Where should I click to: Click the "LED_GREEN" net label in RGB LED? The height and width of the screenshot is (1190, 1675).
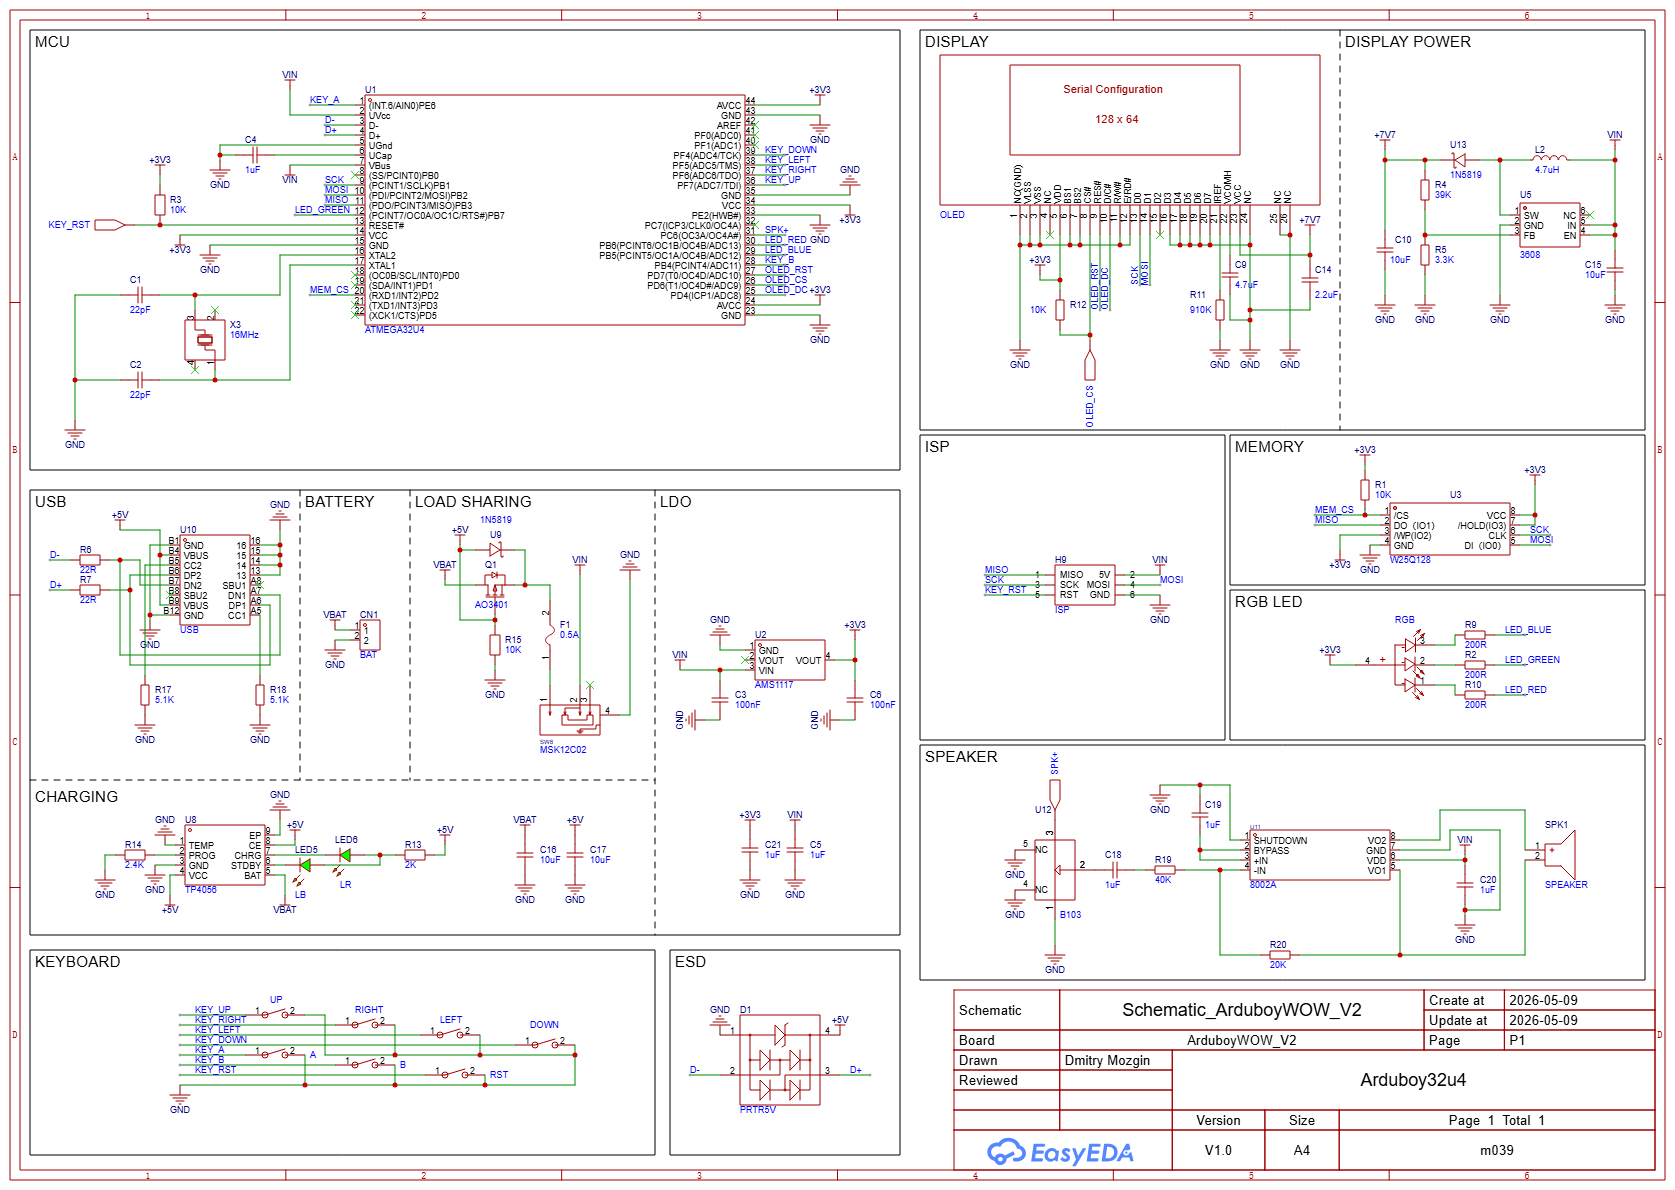click(x=1532, y=660)
